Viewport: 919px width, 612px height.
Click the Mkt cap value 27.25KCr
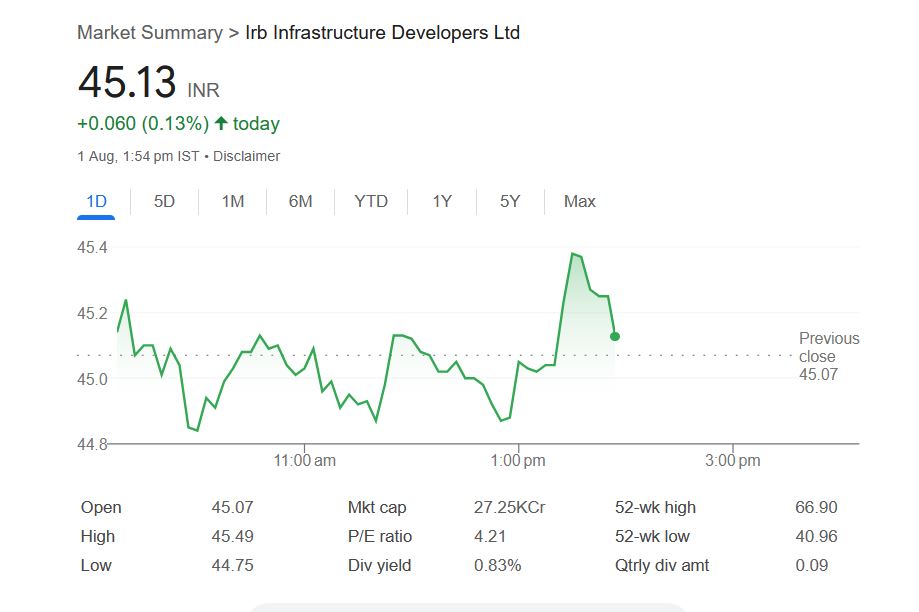(509, 507)
